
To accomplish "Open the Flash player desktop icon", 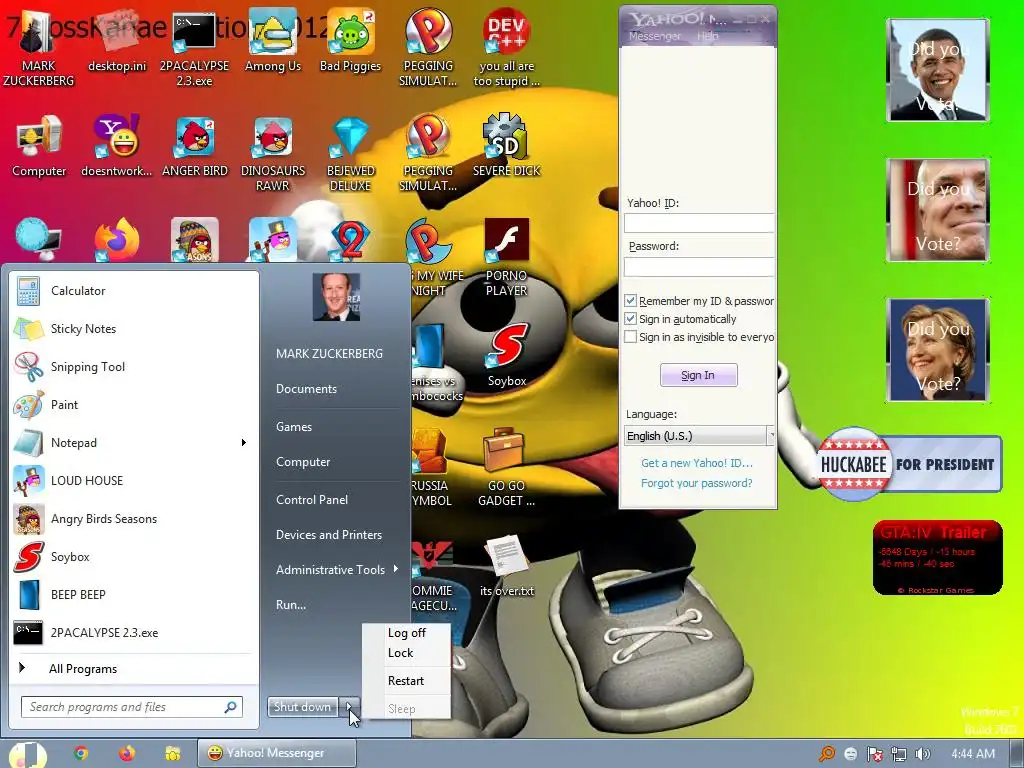I will tap(506, 256).
